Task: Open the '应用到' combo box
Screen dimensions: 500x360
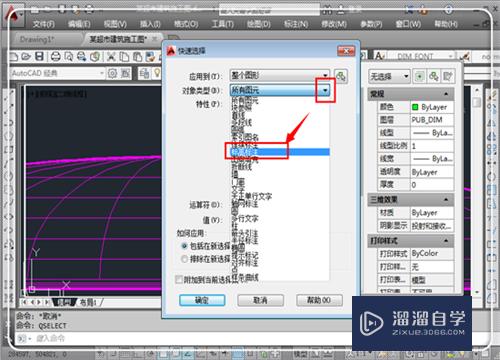Action: [x=279, y=76]
